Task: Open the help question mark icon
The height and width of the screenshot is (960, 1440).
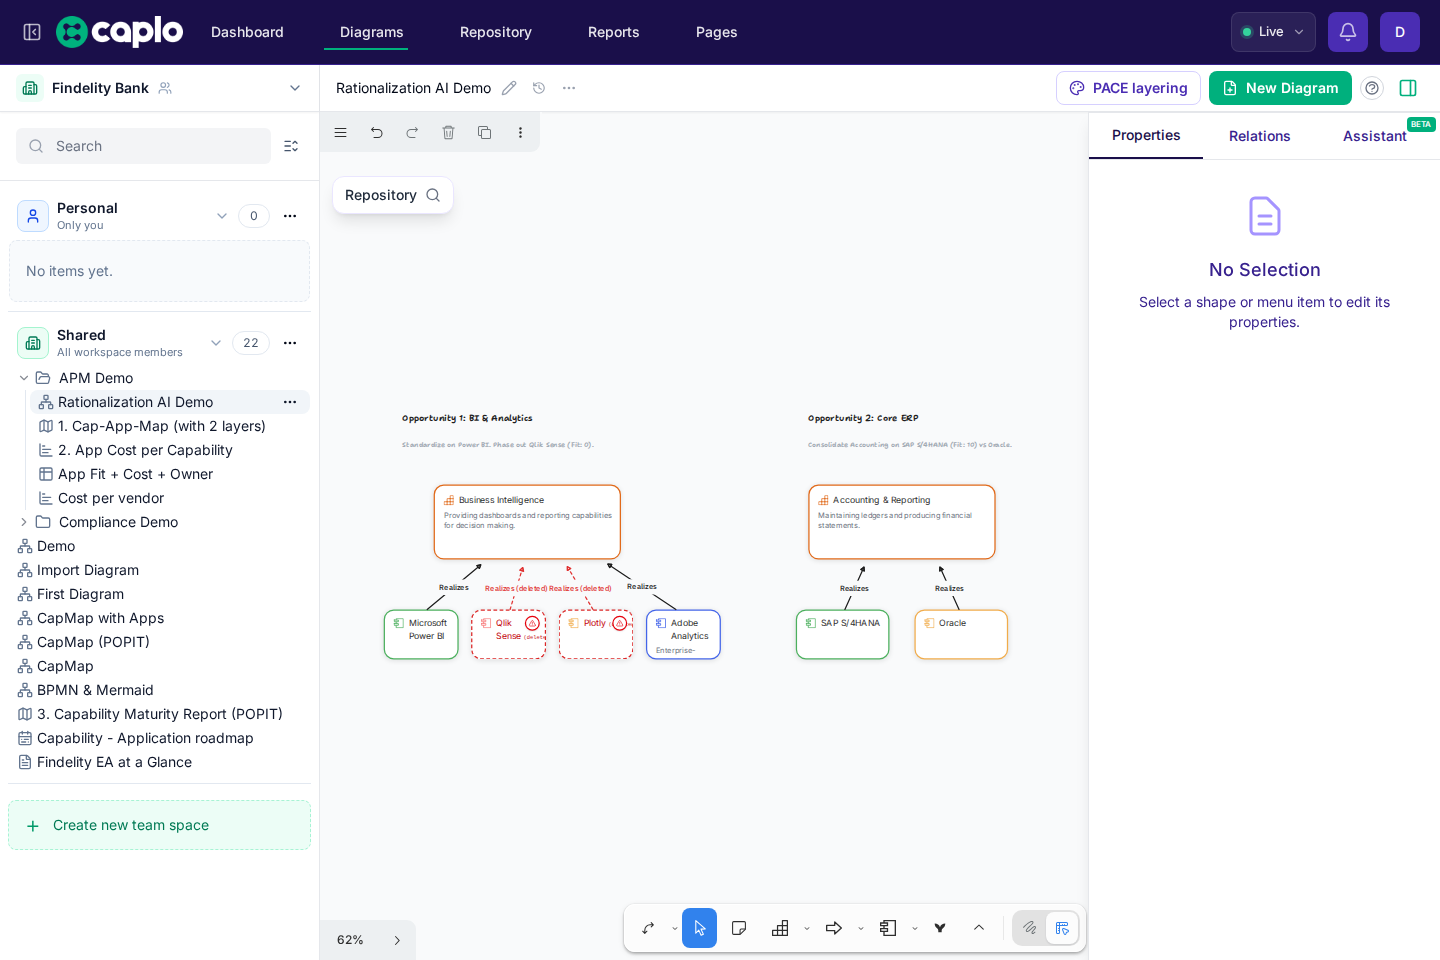Action: [x=1372, y=88]
